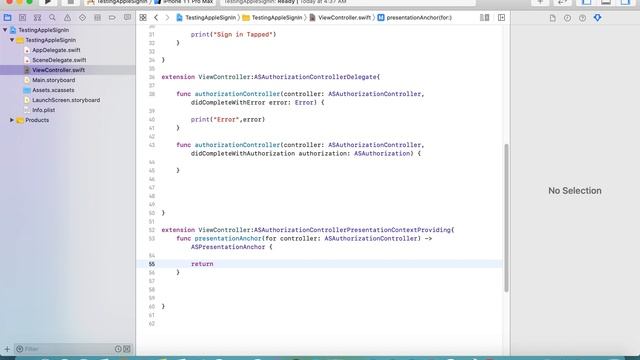Screen dimensions: 640x360
Task: Open the Project navigator folder icon
Action: tap(7, 18)
